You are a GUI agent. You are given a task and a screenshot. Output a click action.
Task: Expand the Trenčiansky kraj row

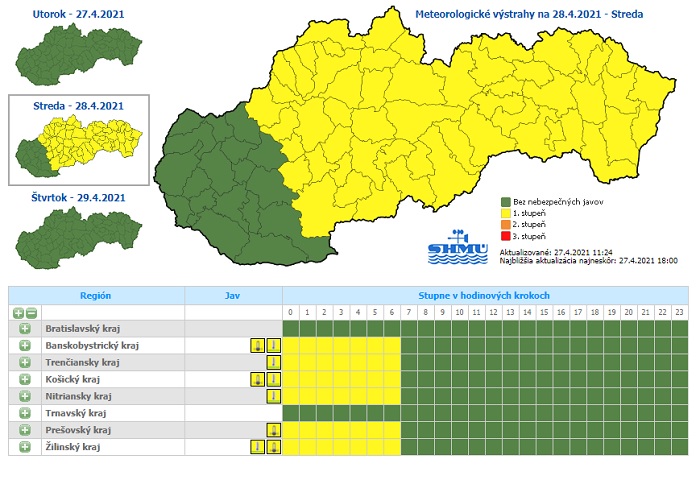pos(25,363)
